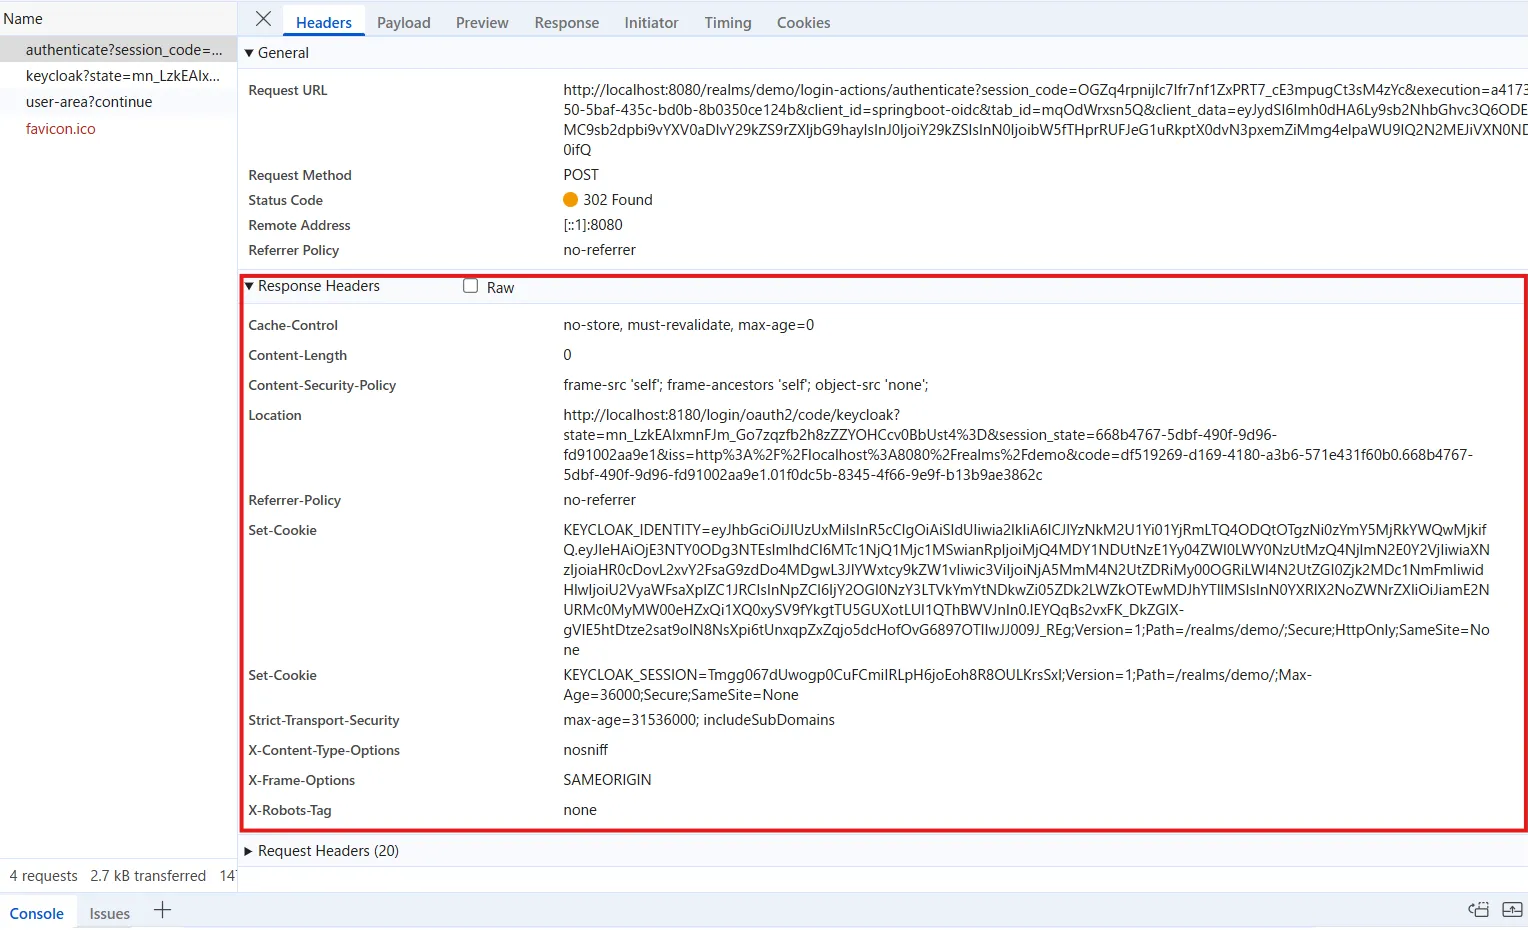Select the Console drawer tab
Viewport: 1529px width, 930px height.
point(37,913)
